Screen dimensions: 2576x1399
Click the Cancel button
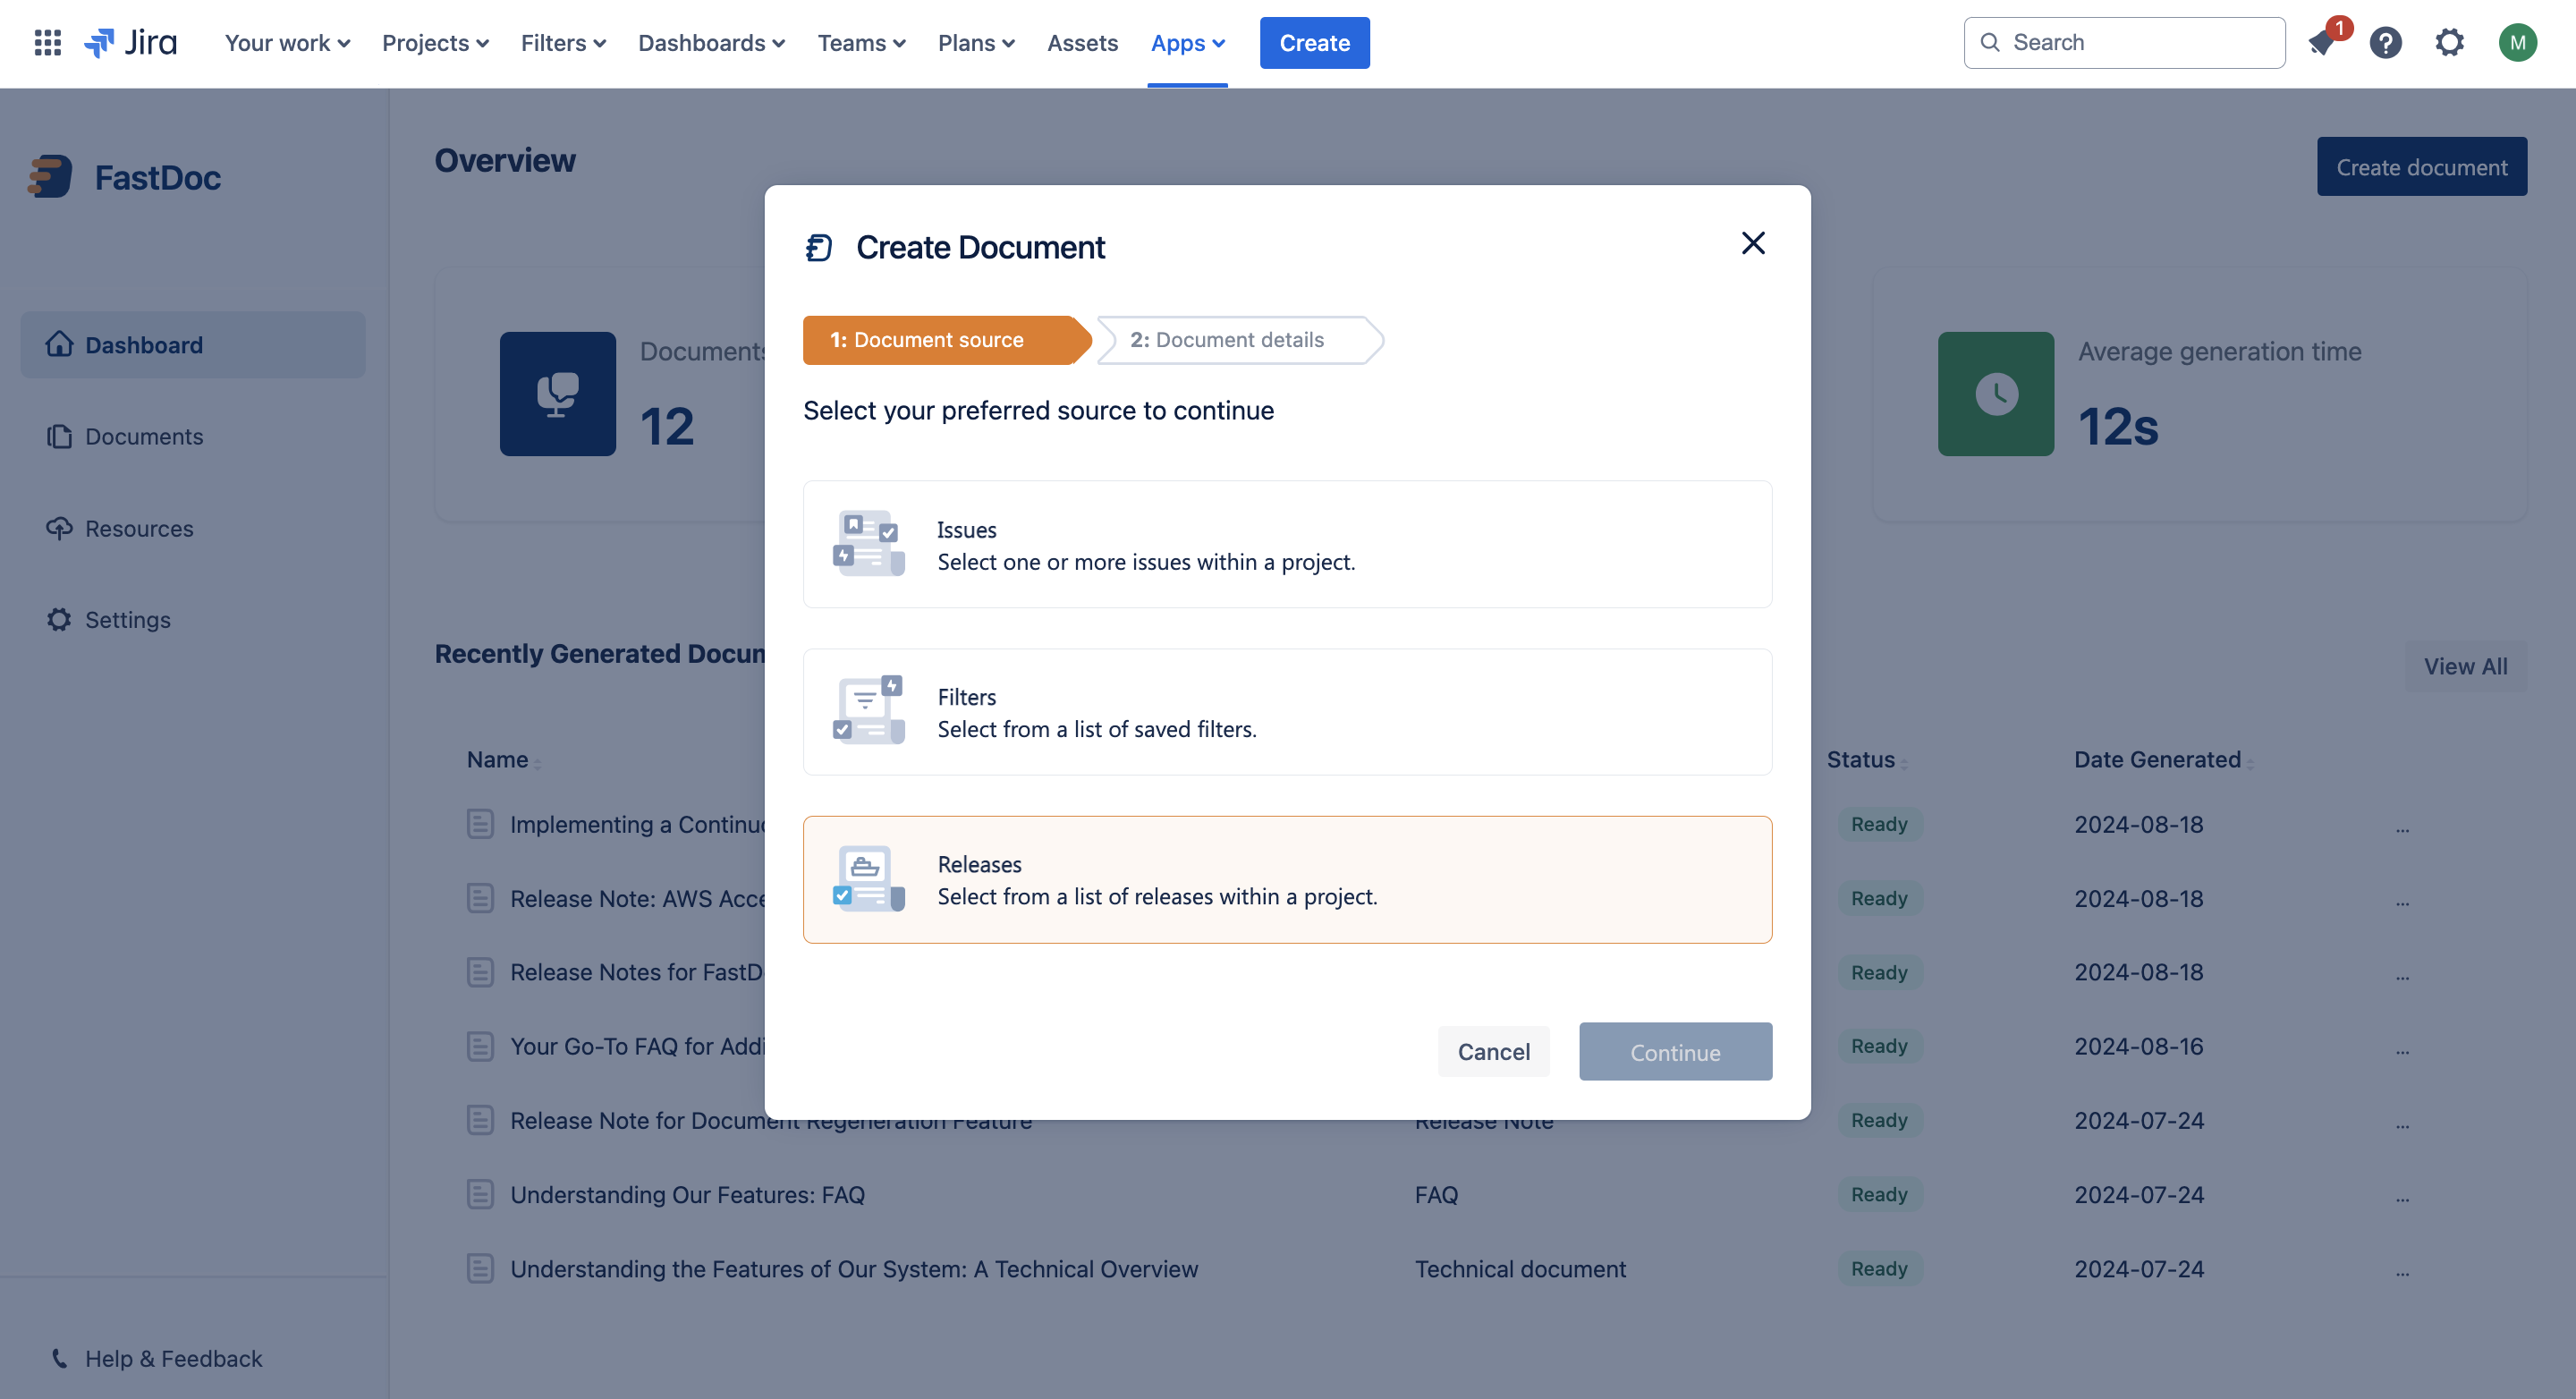[x=1493, y=1051]
